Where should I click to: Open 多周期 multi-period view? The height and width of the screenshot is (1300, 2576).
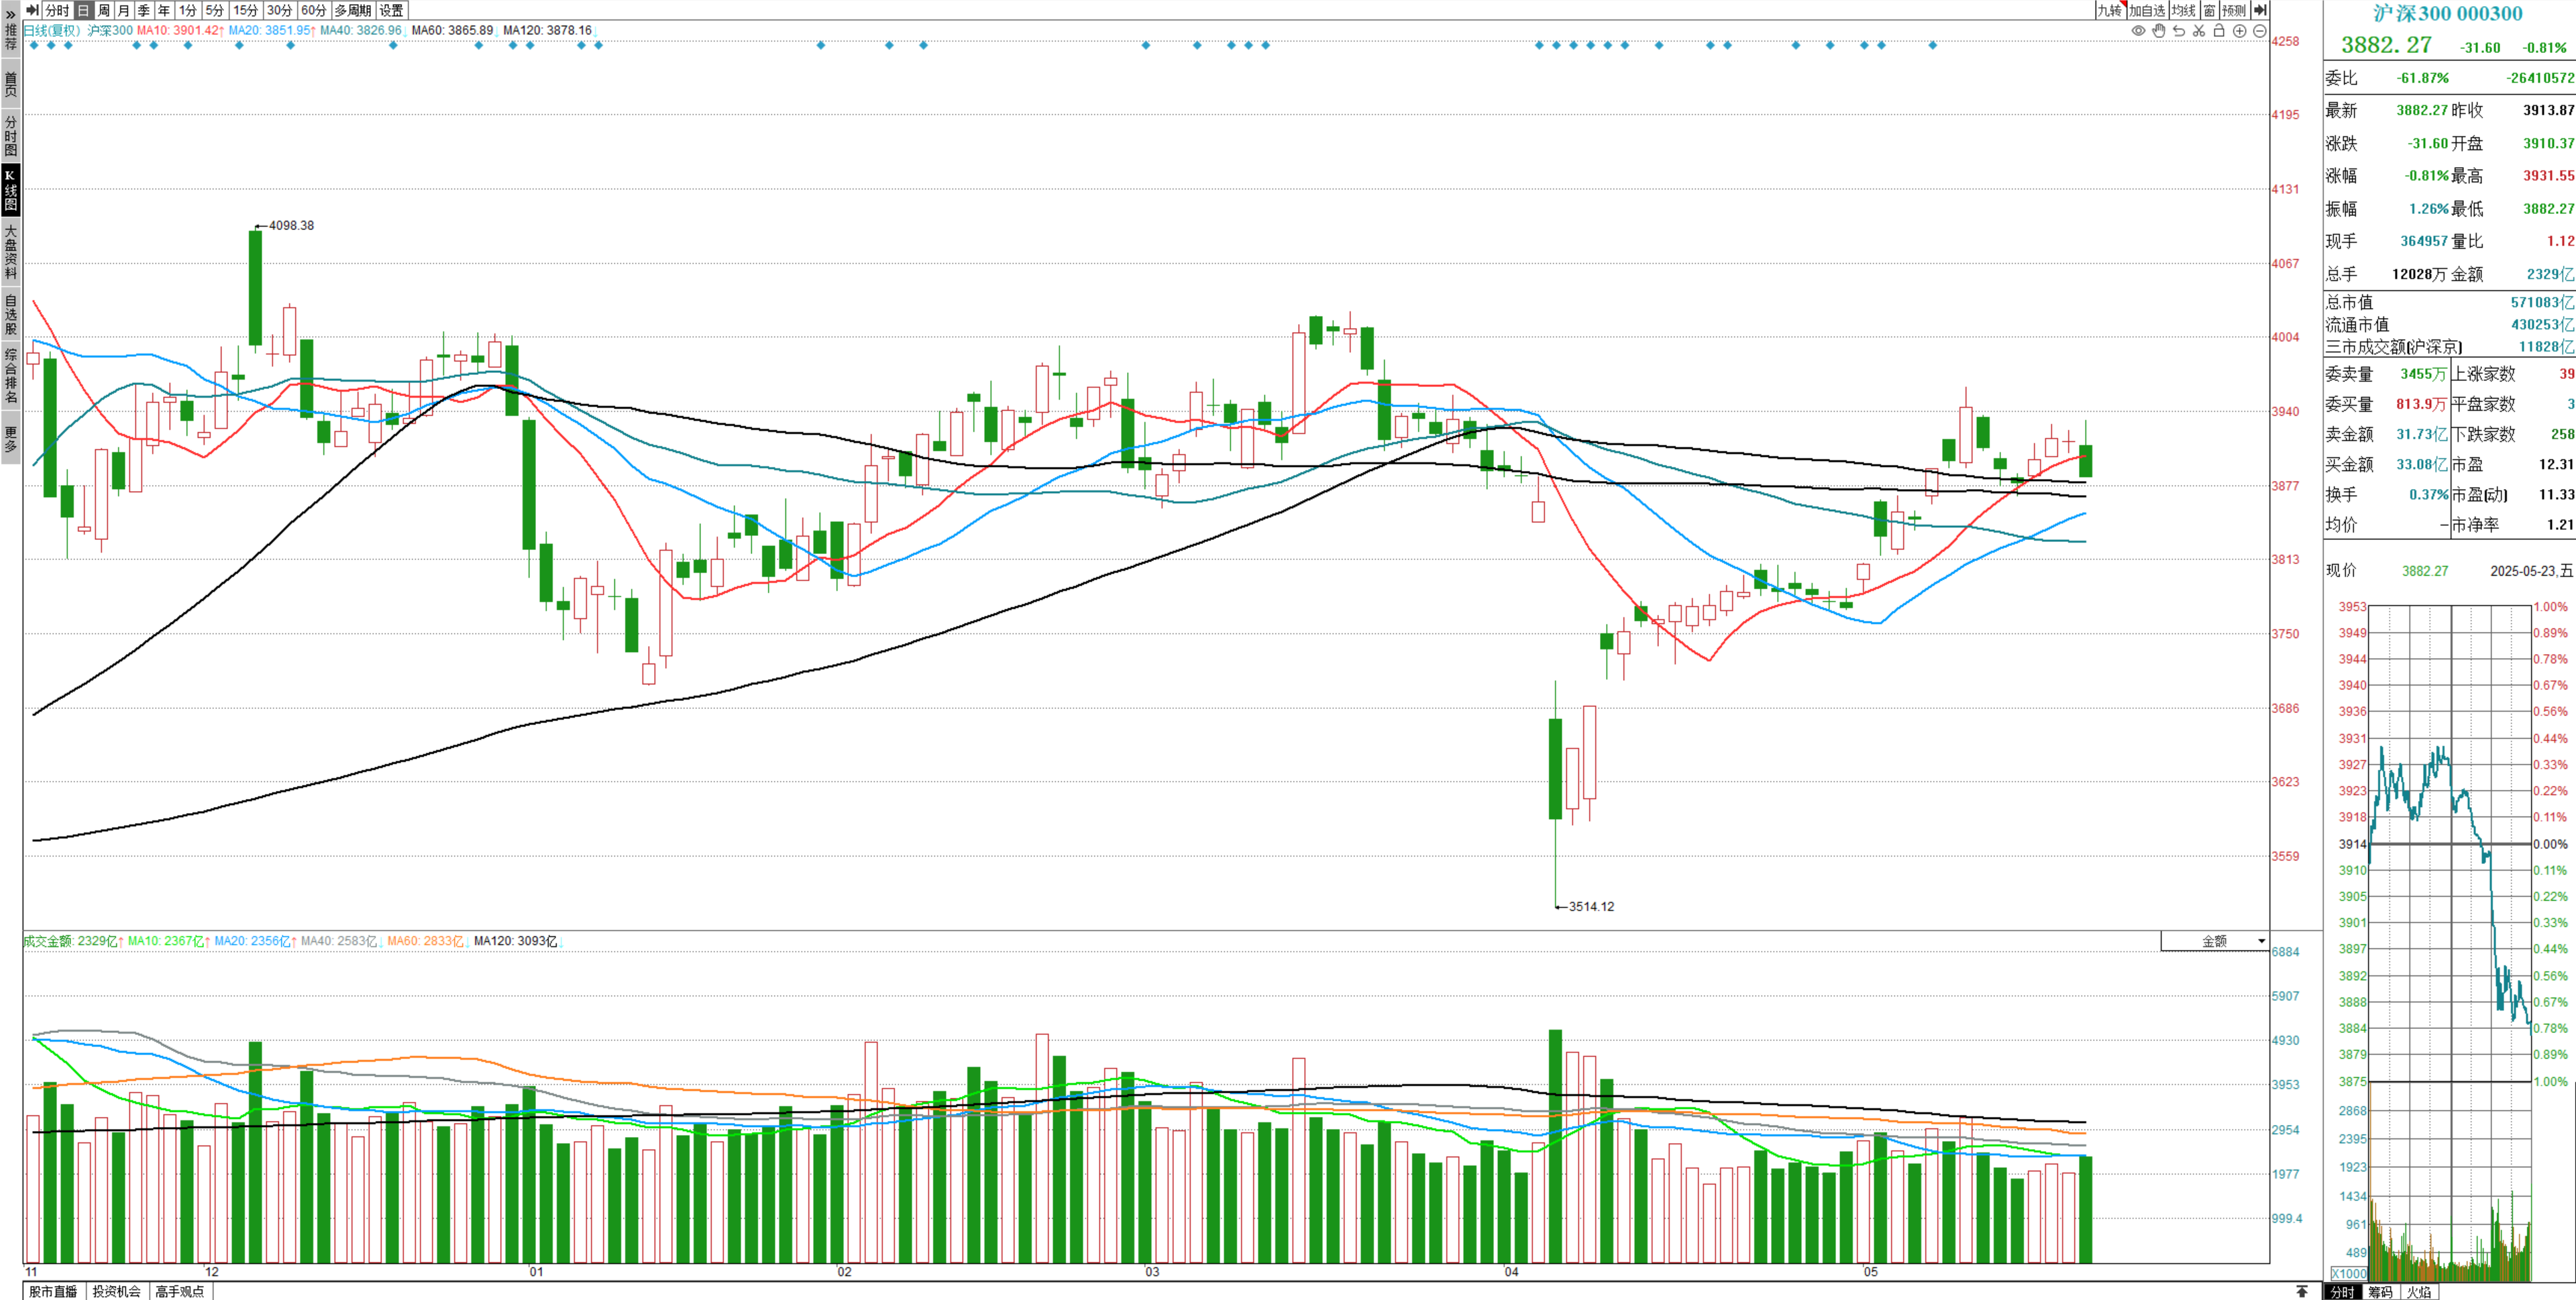pyautogui.click(x=352, y=10)
